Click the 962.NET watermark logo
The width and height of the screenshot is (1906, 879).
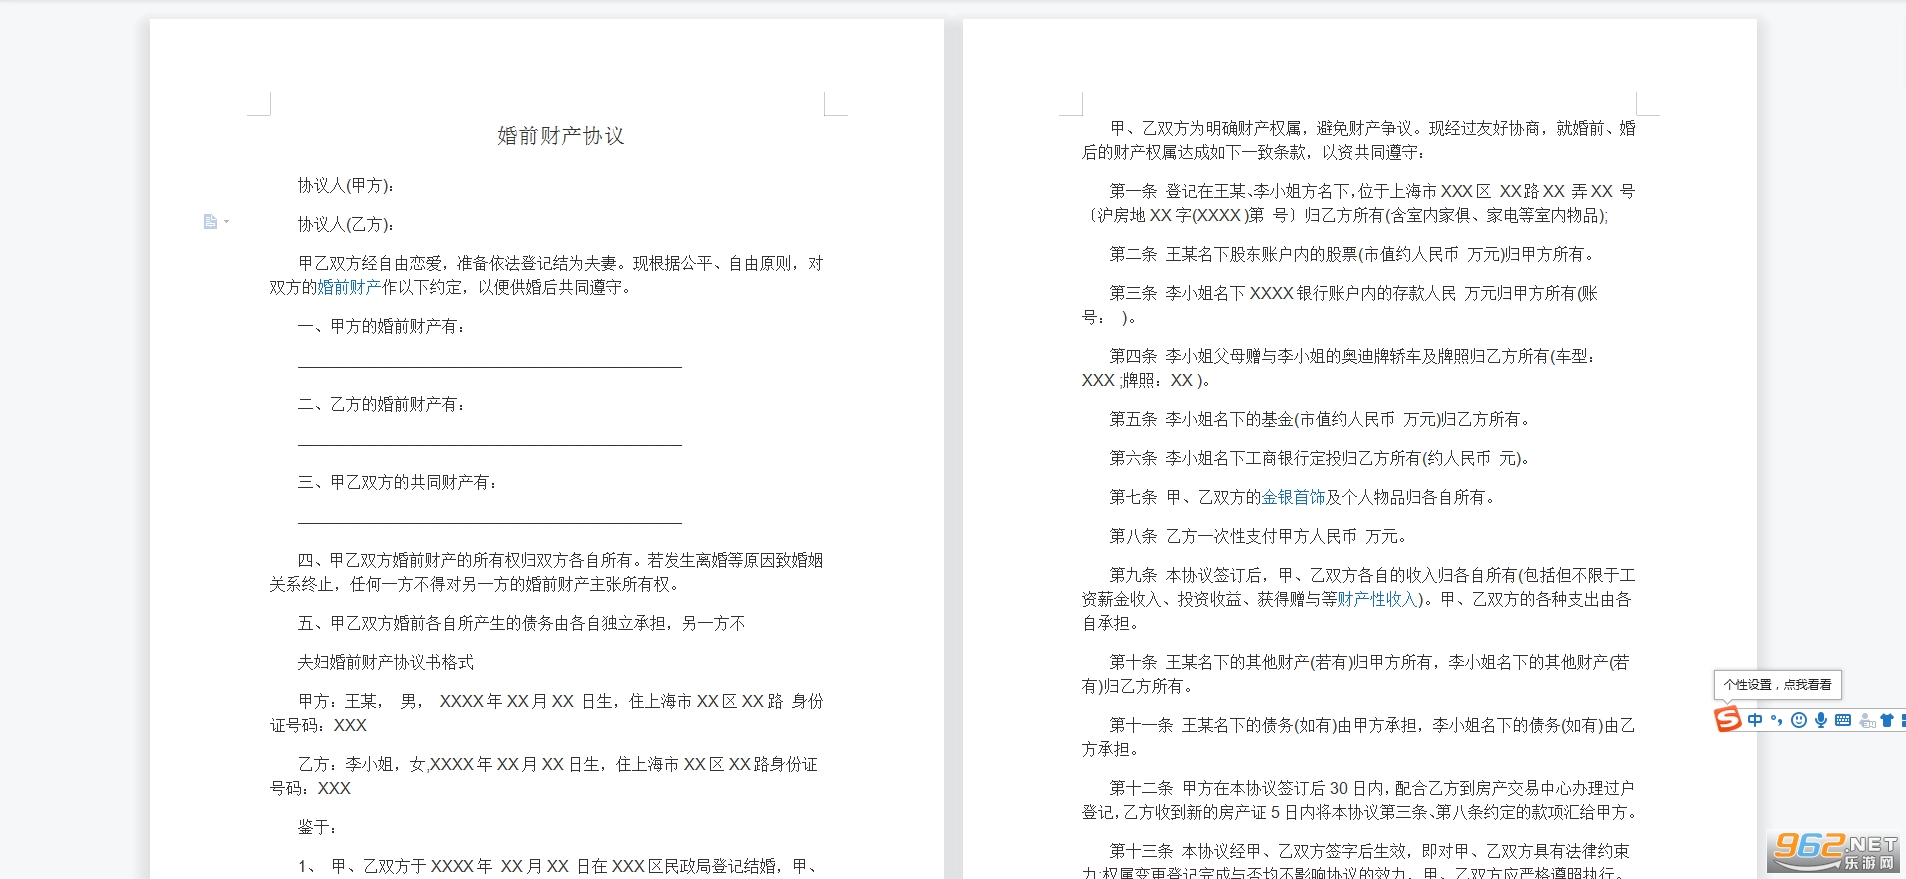coord(1833,851)
